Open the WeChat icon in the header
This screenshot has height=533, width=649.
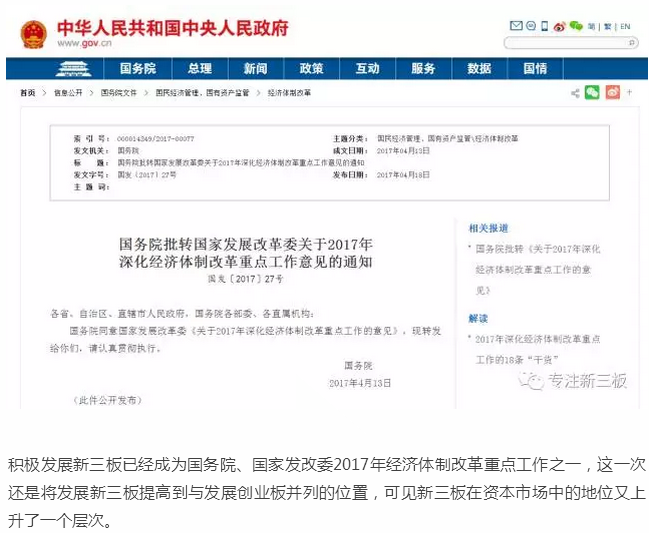point(576,26)
